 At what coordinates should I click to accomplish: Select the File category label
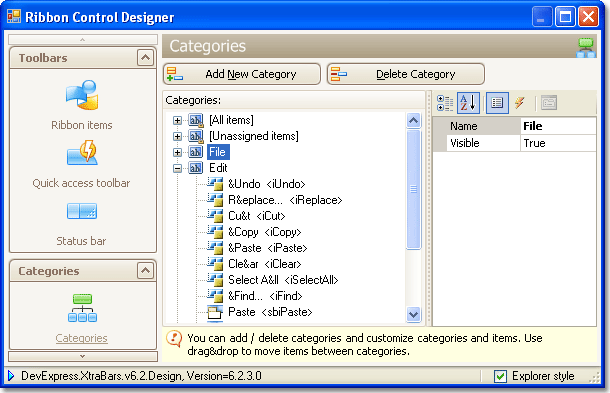point(218,152)
